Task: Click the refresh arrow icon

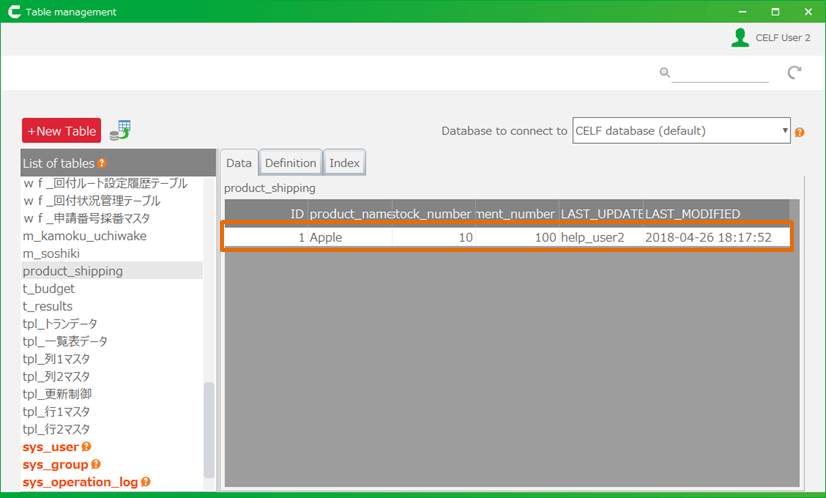Action: (x=794, y=73)
